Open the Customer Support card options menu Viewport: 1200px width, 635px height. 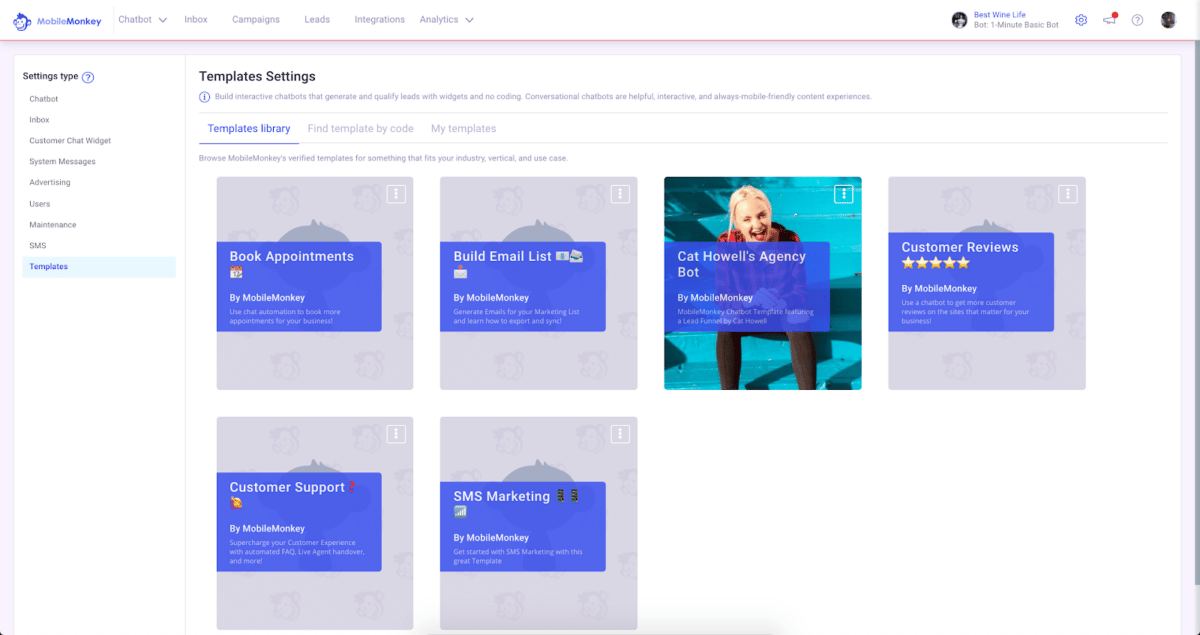point(396,434)
